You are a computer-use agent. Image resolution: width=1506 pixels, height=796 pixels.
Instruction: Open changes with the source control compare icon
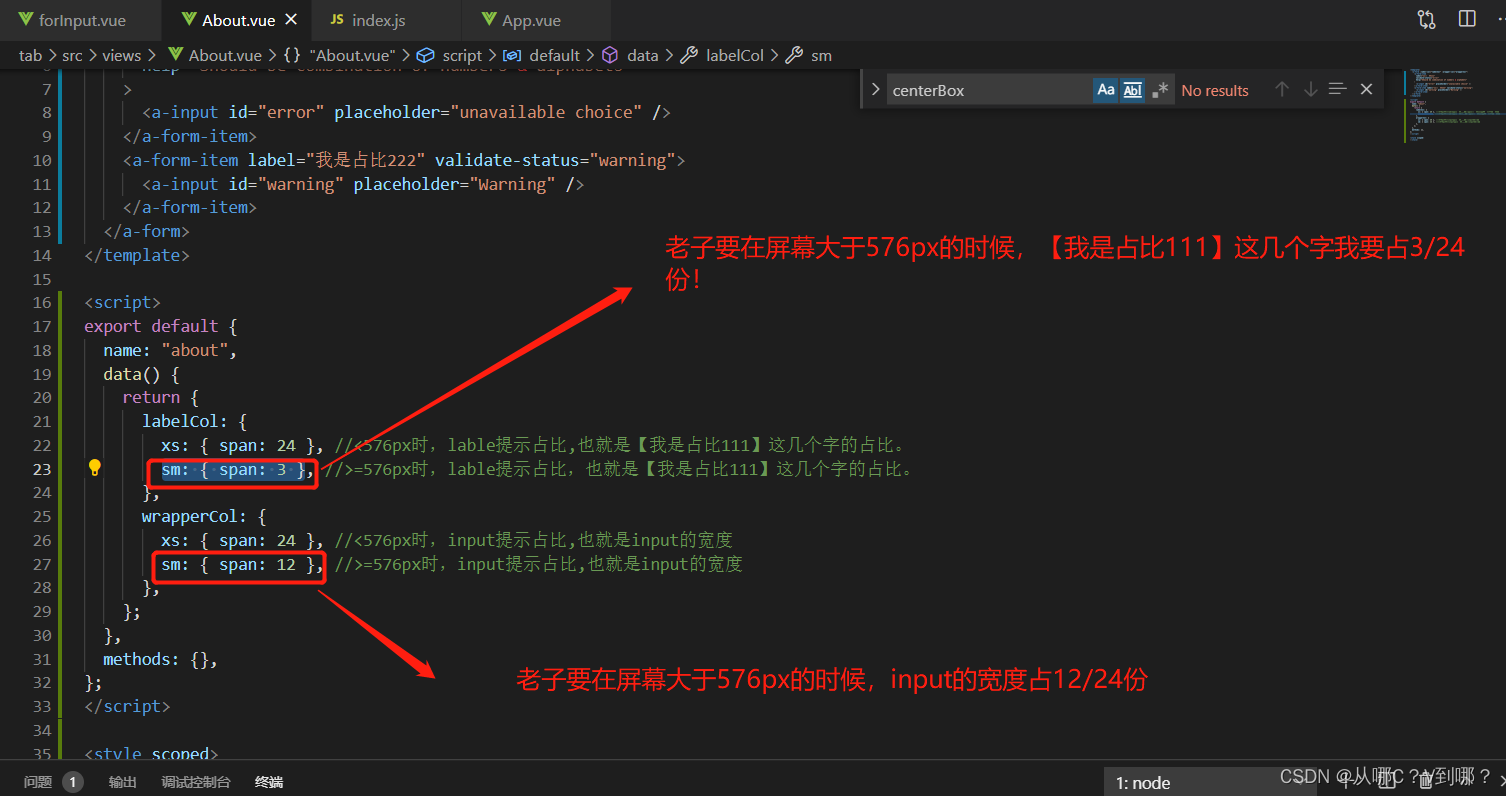[1426, 20]
